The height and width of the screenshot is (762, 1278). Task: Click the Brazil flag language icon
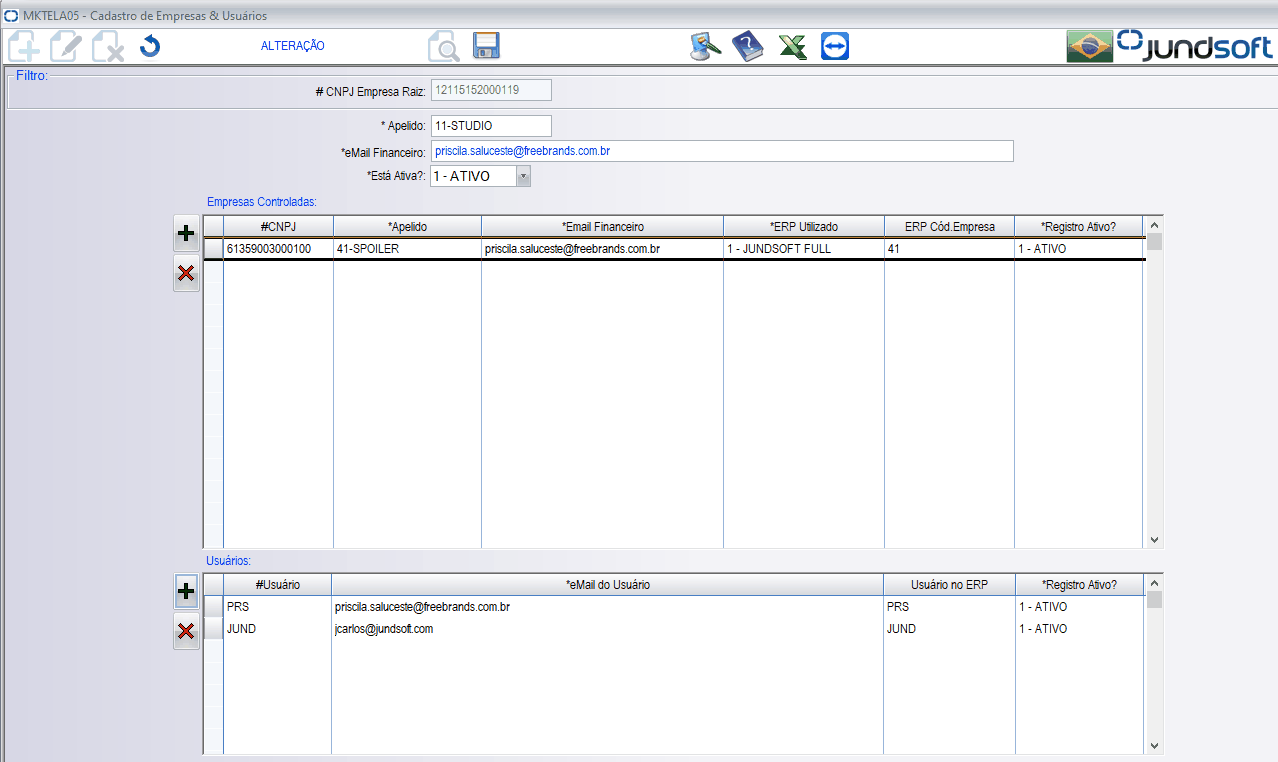coord(1089,46)
